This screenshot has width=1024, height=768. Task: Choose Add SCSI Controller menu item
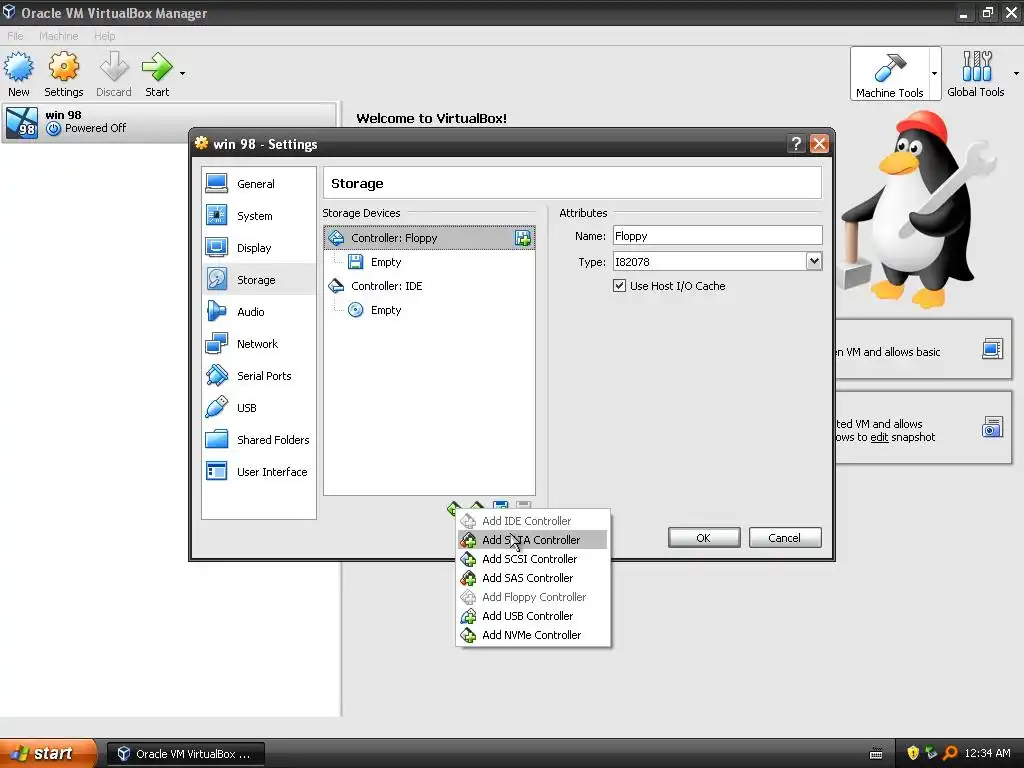point(533,559)
